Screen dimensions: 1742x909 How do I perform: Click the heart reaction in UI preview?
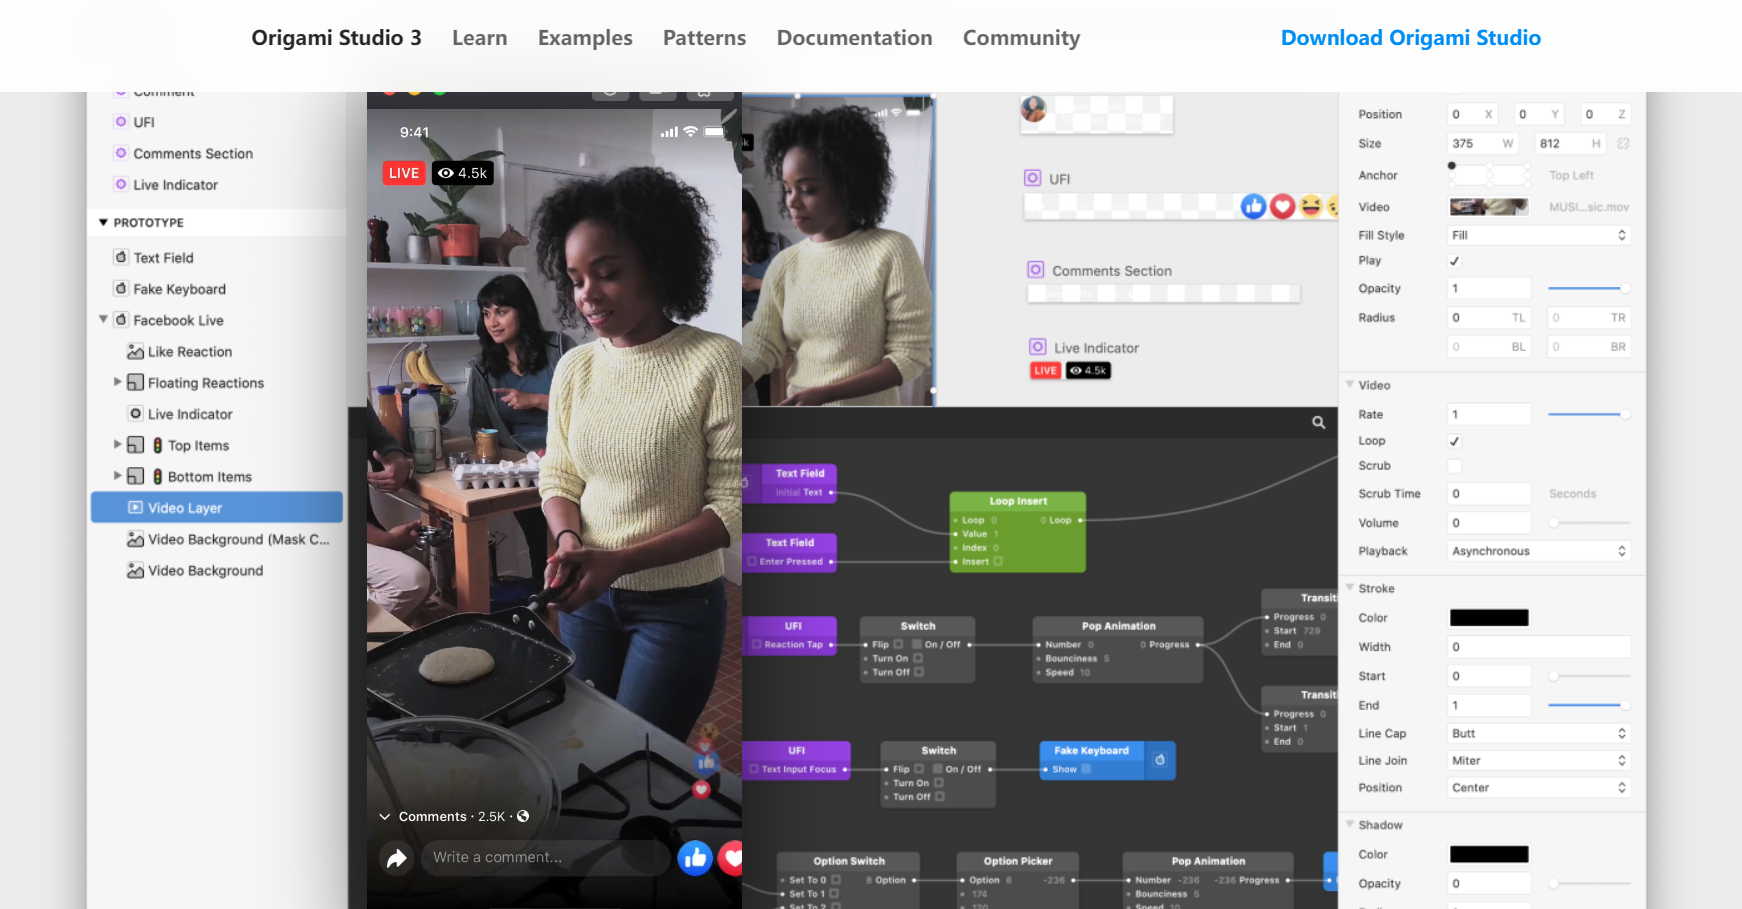point(1282,207)
